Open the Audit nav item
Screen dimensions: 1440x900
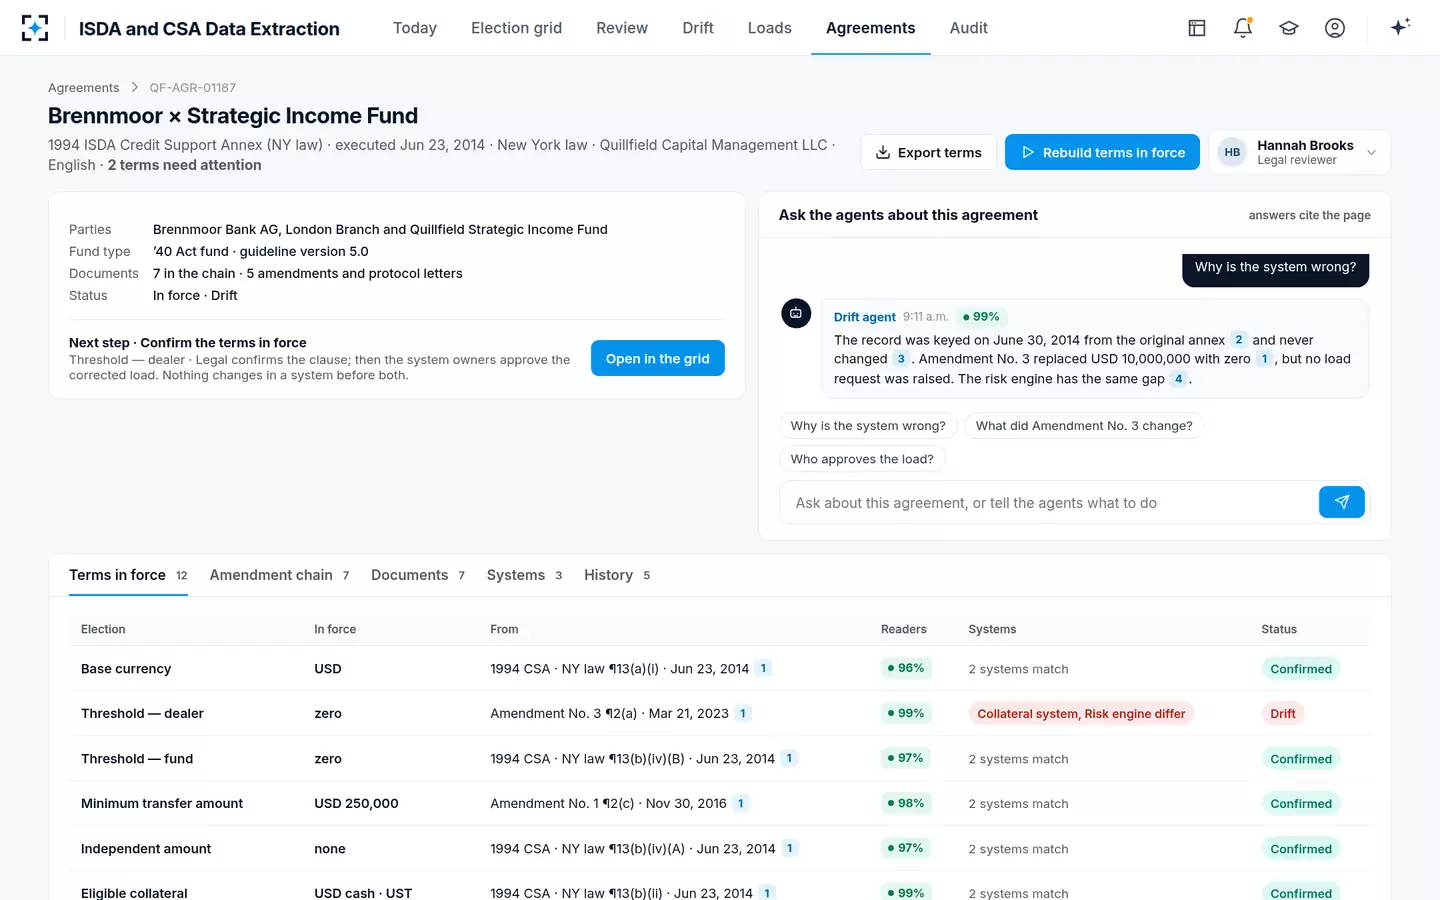969,28
